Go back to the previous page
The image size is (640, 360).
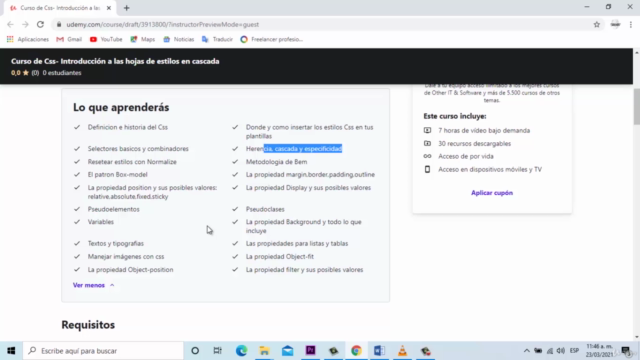[x=11, y=24]
